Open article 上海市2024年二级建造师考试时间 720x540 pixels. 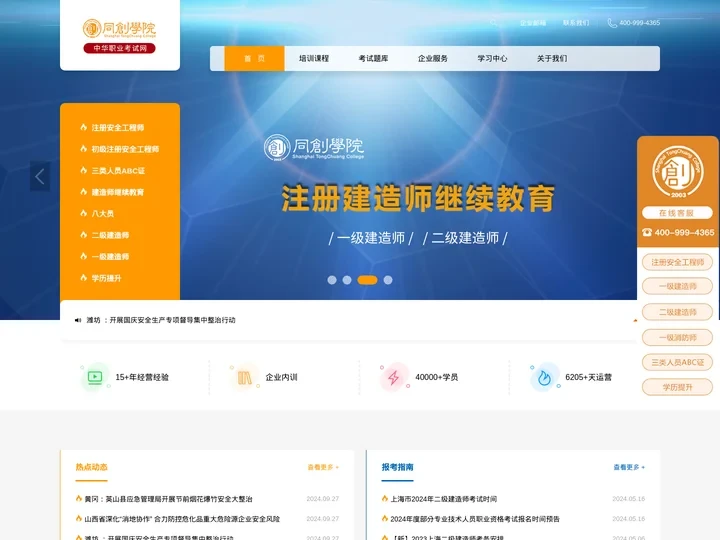[444, 499]
